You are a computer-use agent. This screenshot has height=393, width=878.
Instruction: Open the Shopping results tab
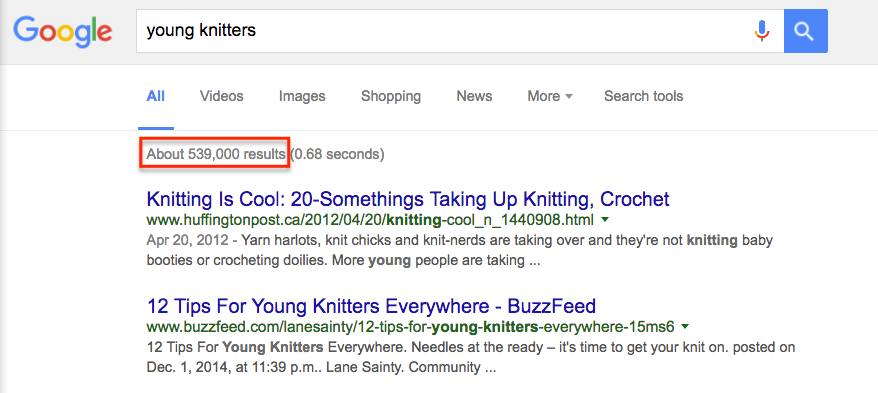391,96
